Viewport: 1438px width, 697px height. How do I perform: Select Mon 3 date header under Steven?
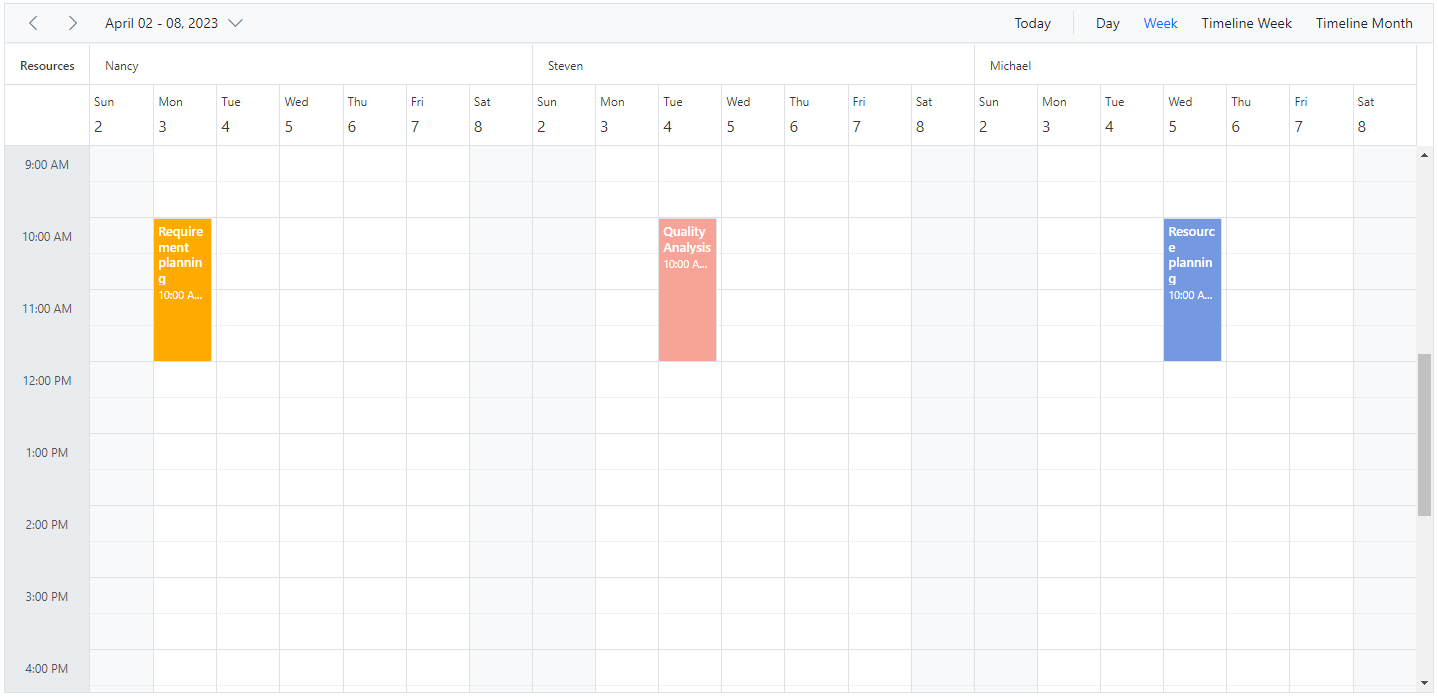click(x=627, y=115)
